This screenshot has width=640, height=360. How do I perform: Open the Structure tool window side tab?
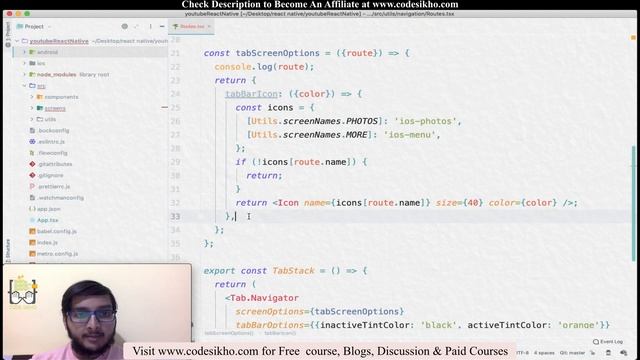point(8,250)
